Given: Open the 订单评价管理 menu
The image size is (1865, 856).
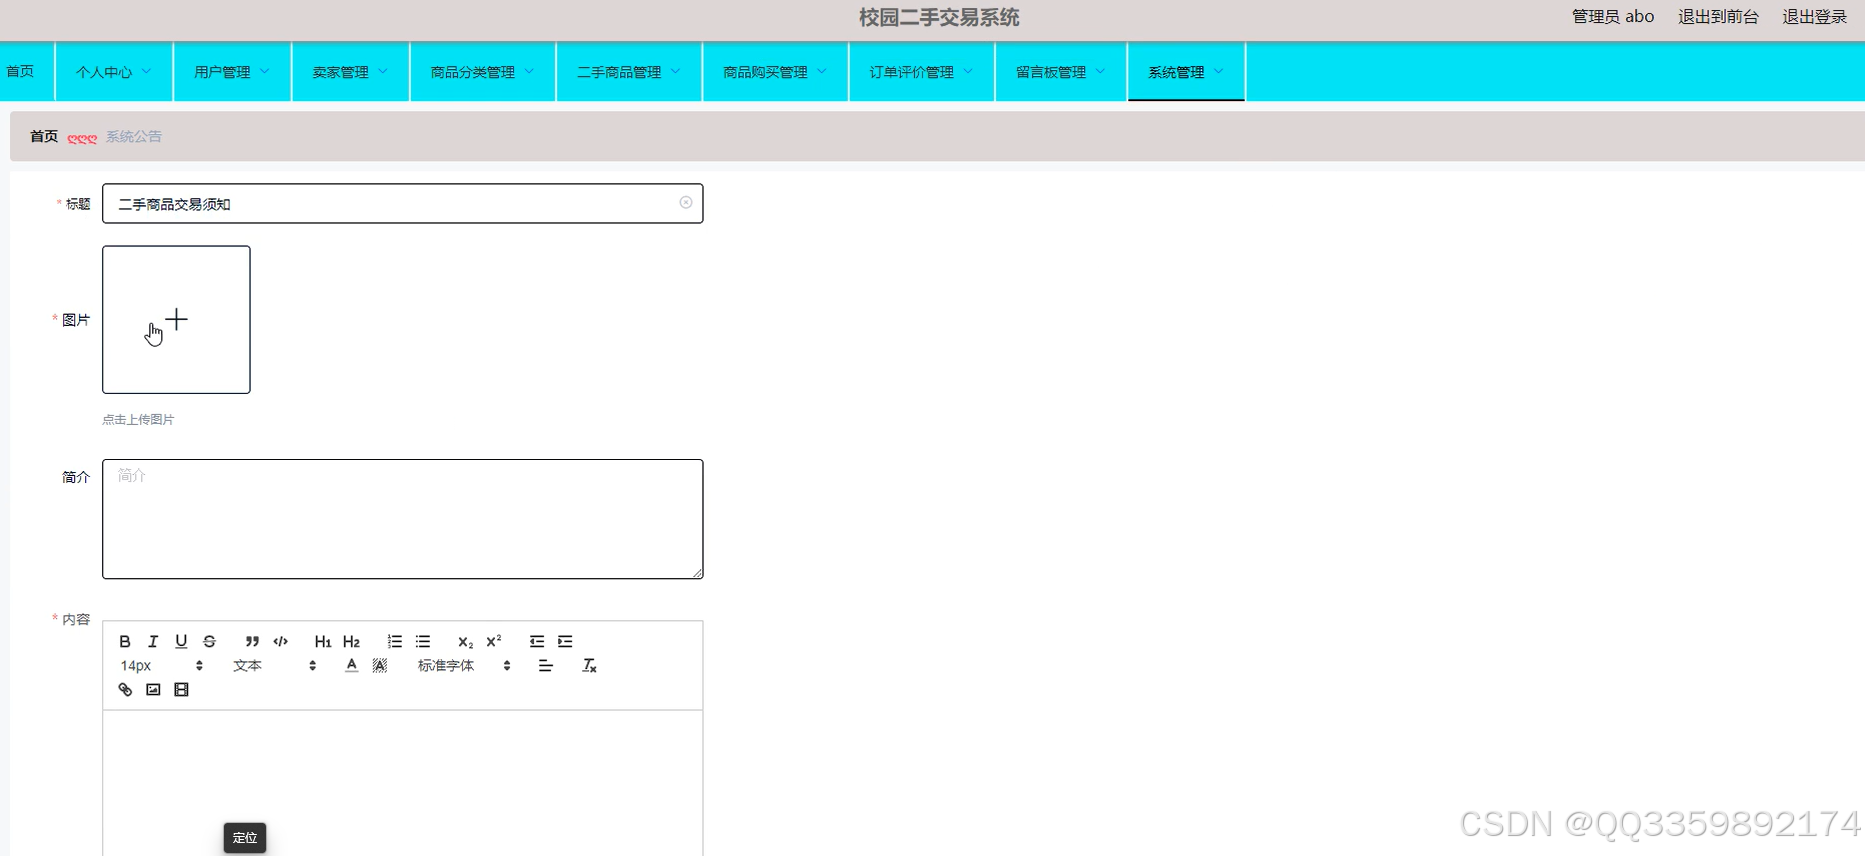Looking at the screenshot, I should (x=921, y=72).
